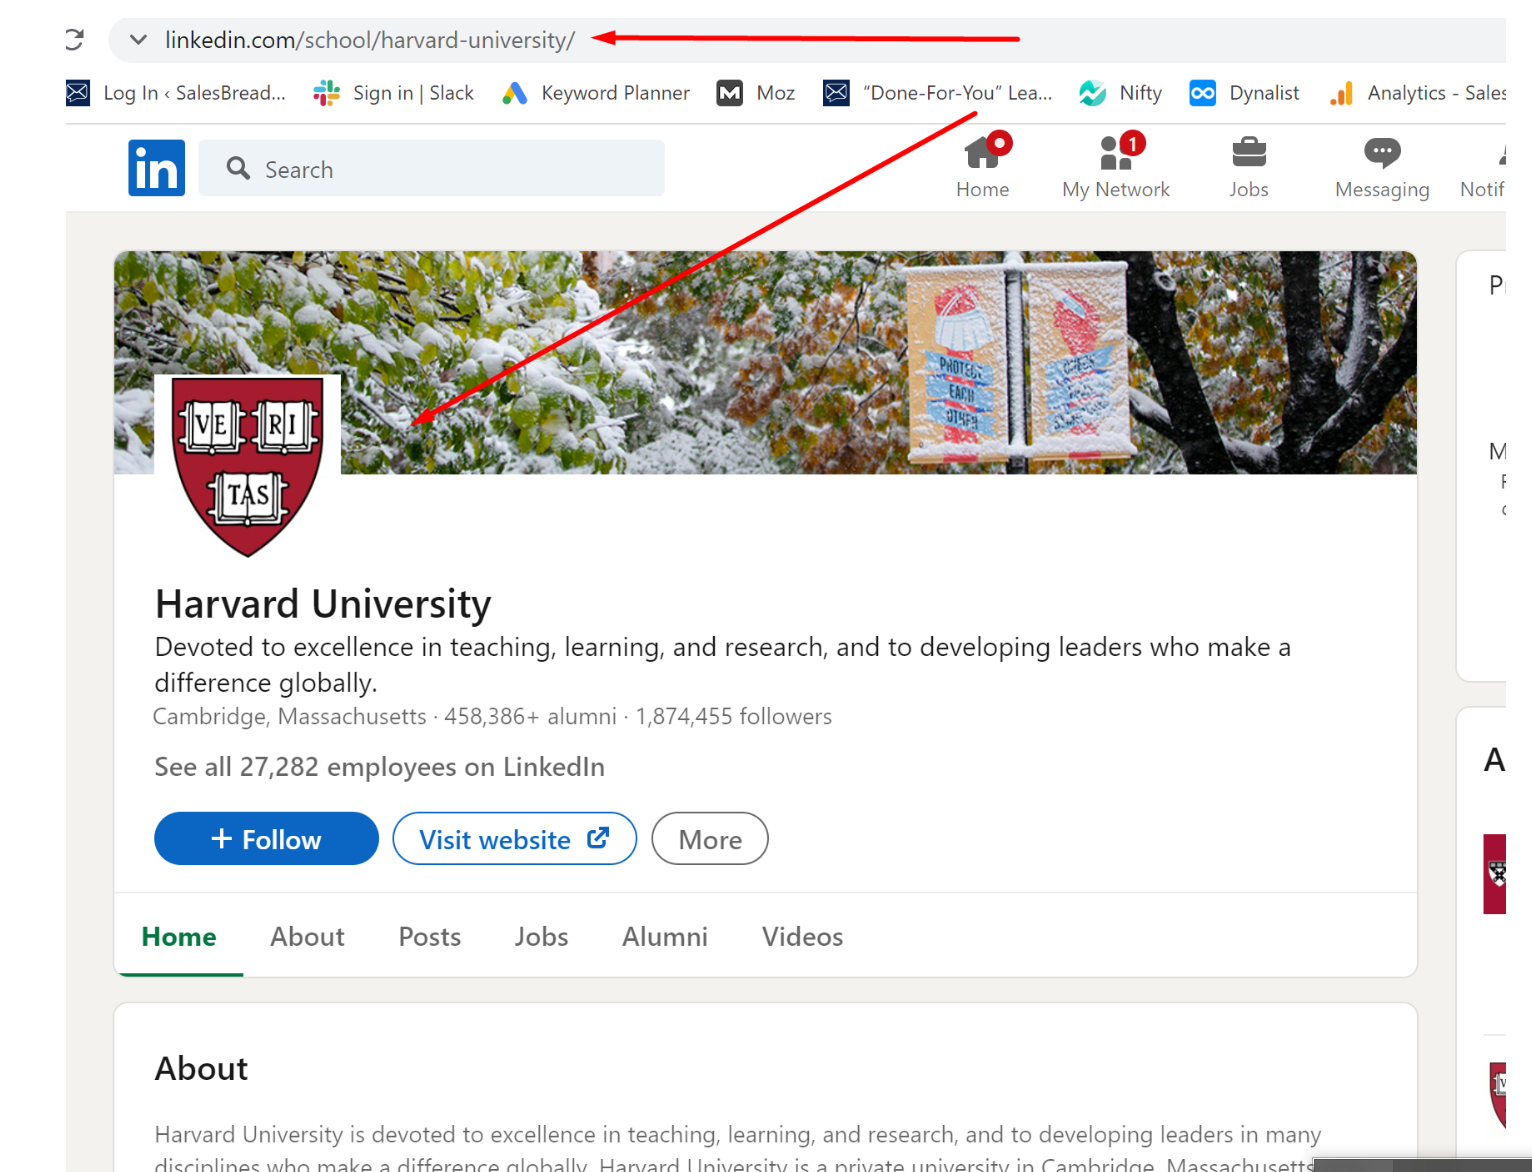Open the Moz bookmark
This screenshot has height=1172, width=1532.
point(756,93)
